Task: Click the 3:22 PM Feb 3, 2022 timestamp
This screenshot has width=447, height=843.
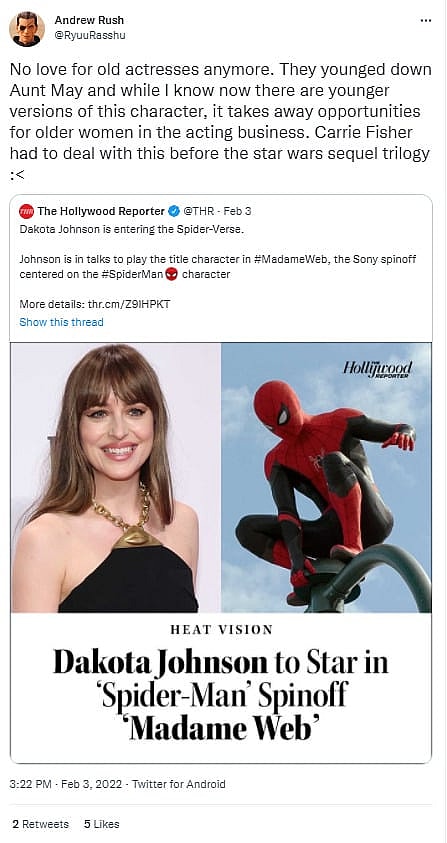Action: (x=66, y=784)
